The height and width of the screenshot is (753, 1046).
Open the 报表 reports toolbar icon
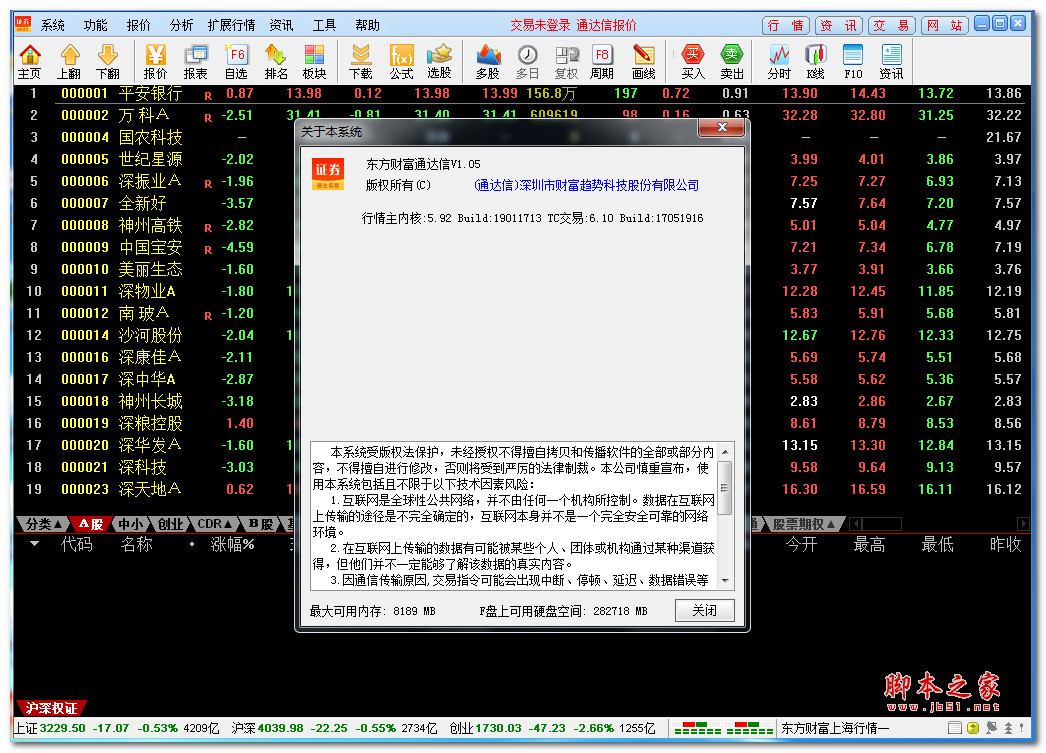pos(195,61)
